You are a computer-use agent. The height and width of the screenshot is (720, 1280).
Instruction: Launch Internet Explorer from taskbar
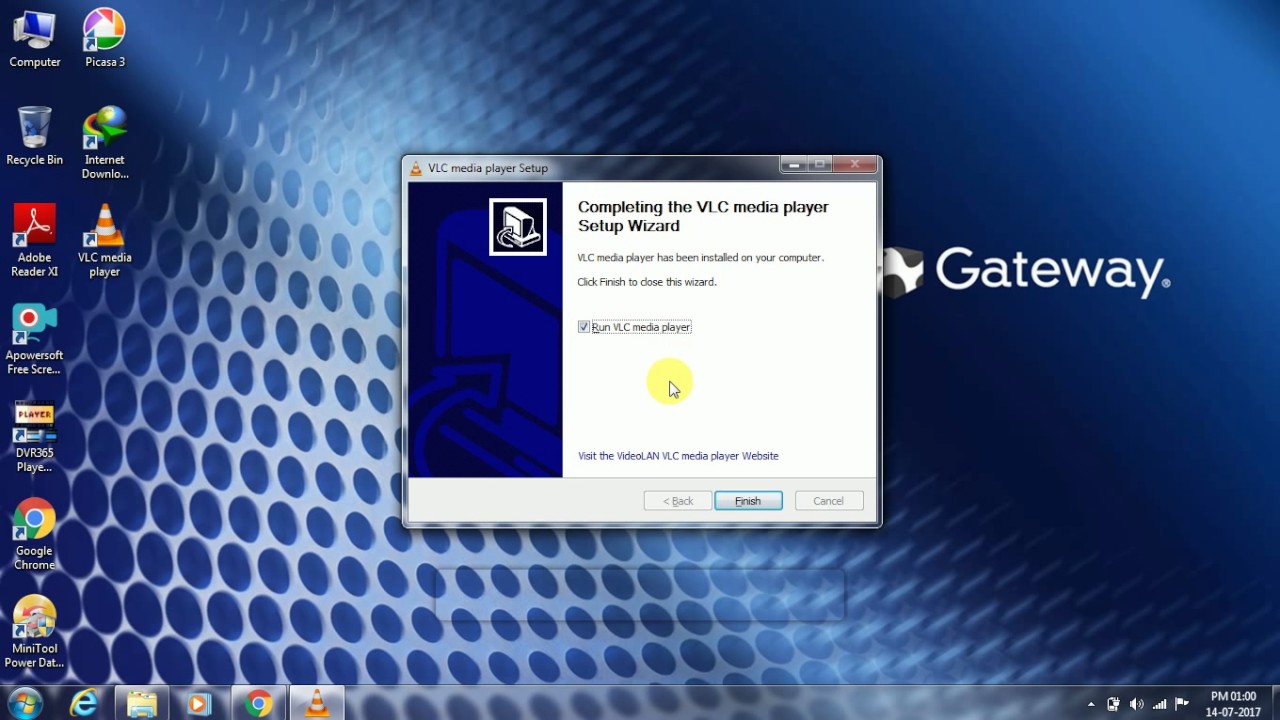pos(84,703)
